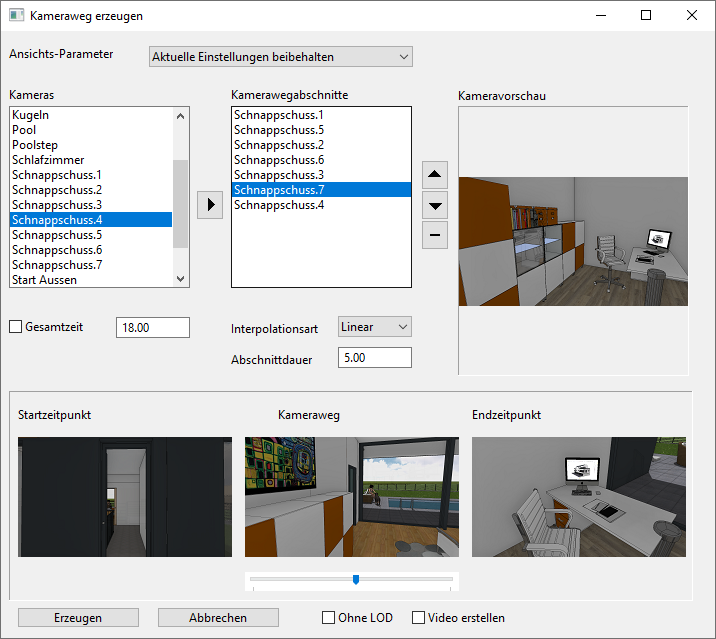Select Schlafzimmer in the Kameras list
This screenshot has width=716, height=639.
48,160
